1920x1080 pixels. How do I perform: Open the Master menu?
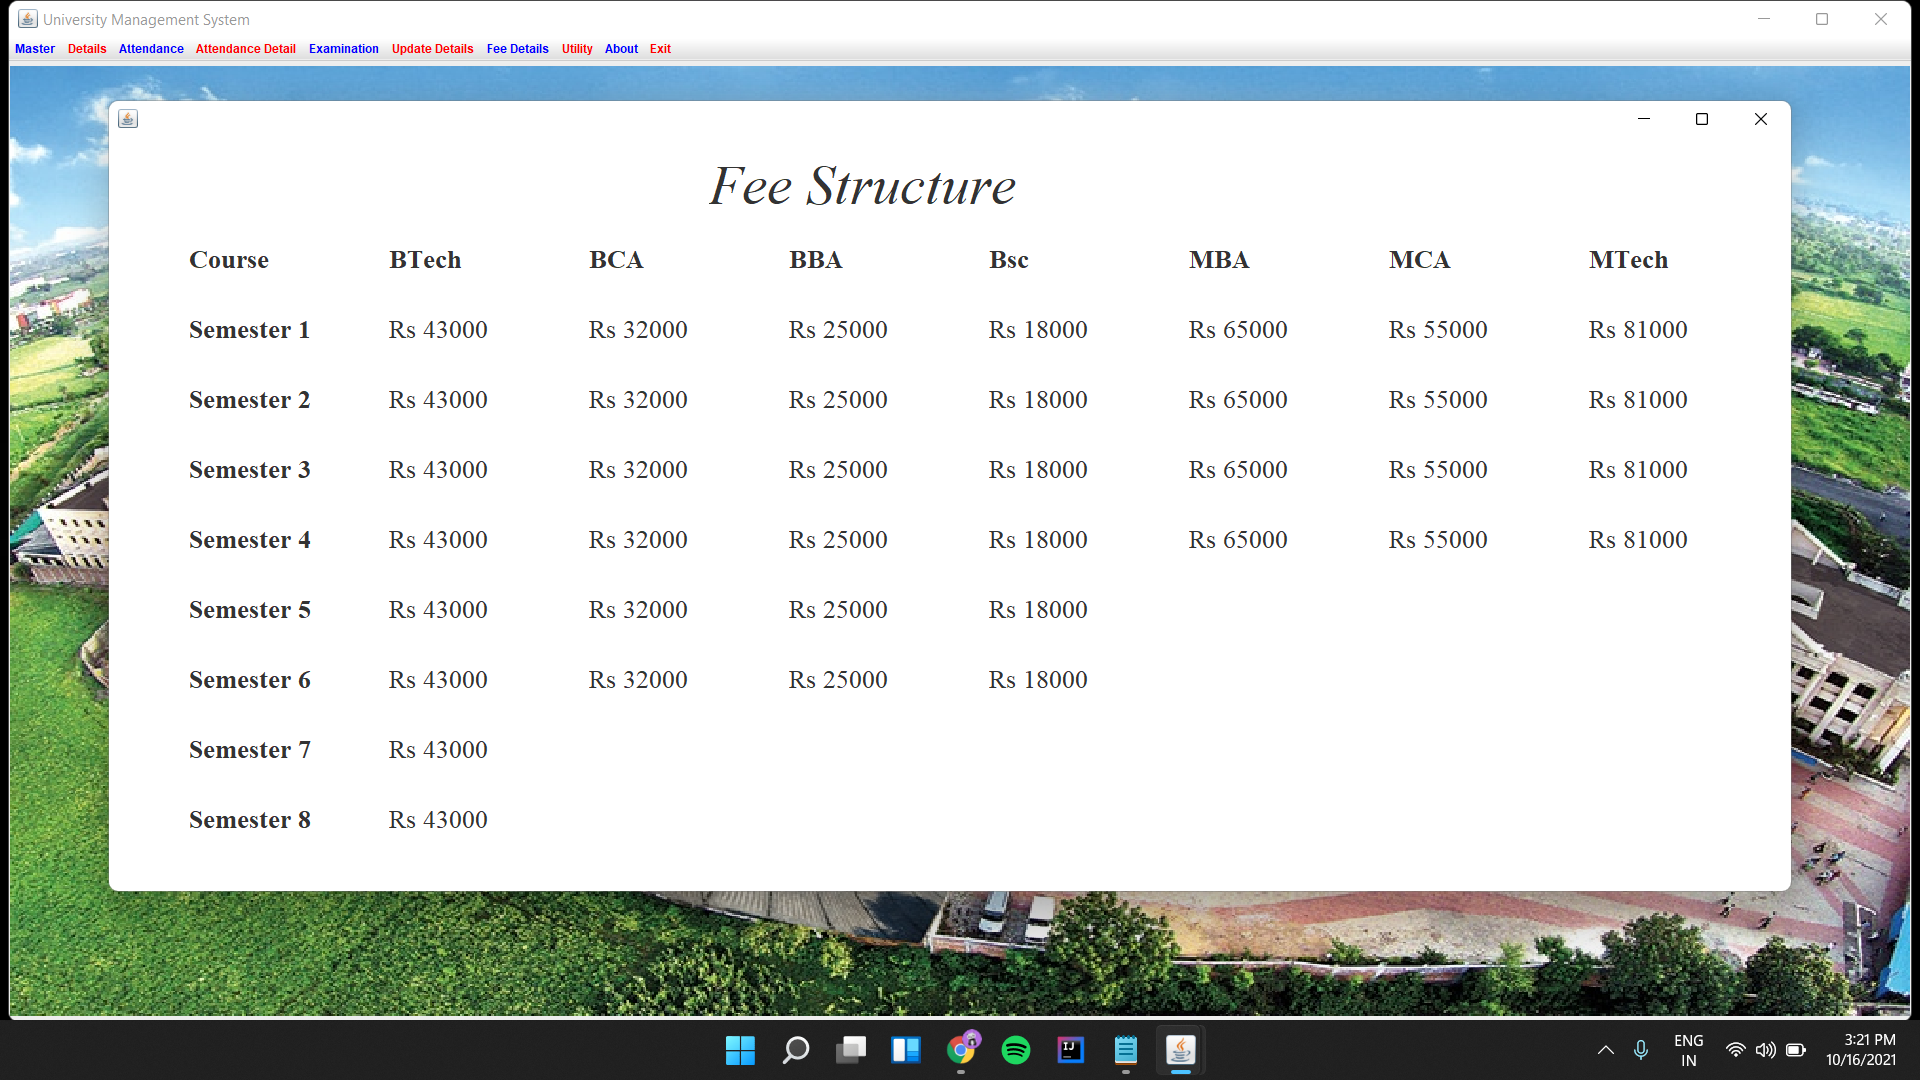(x=35, y=49)
